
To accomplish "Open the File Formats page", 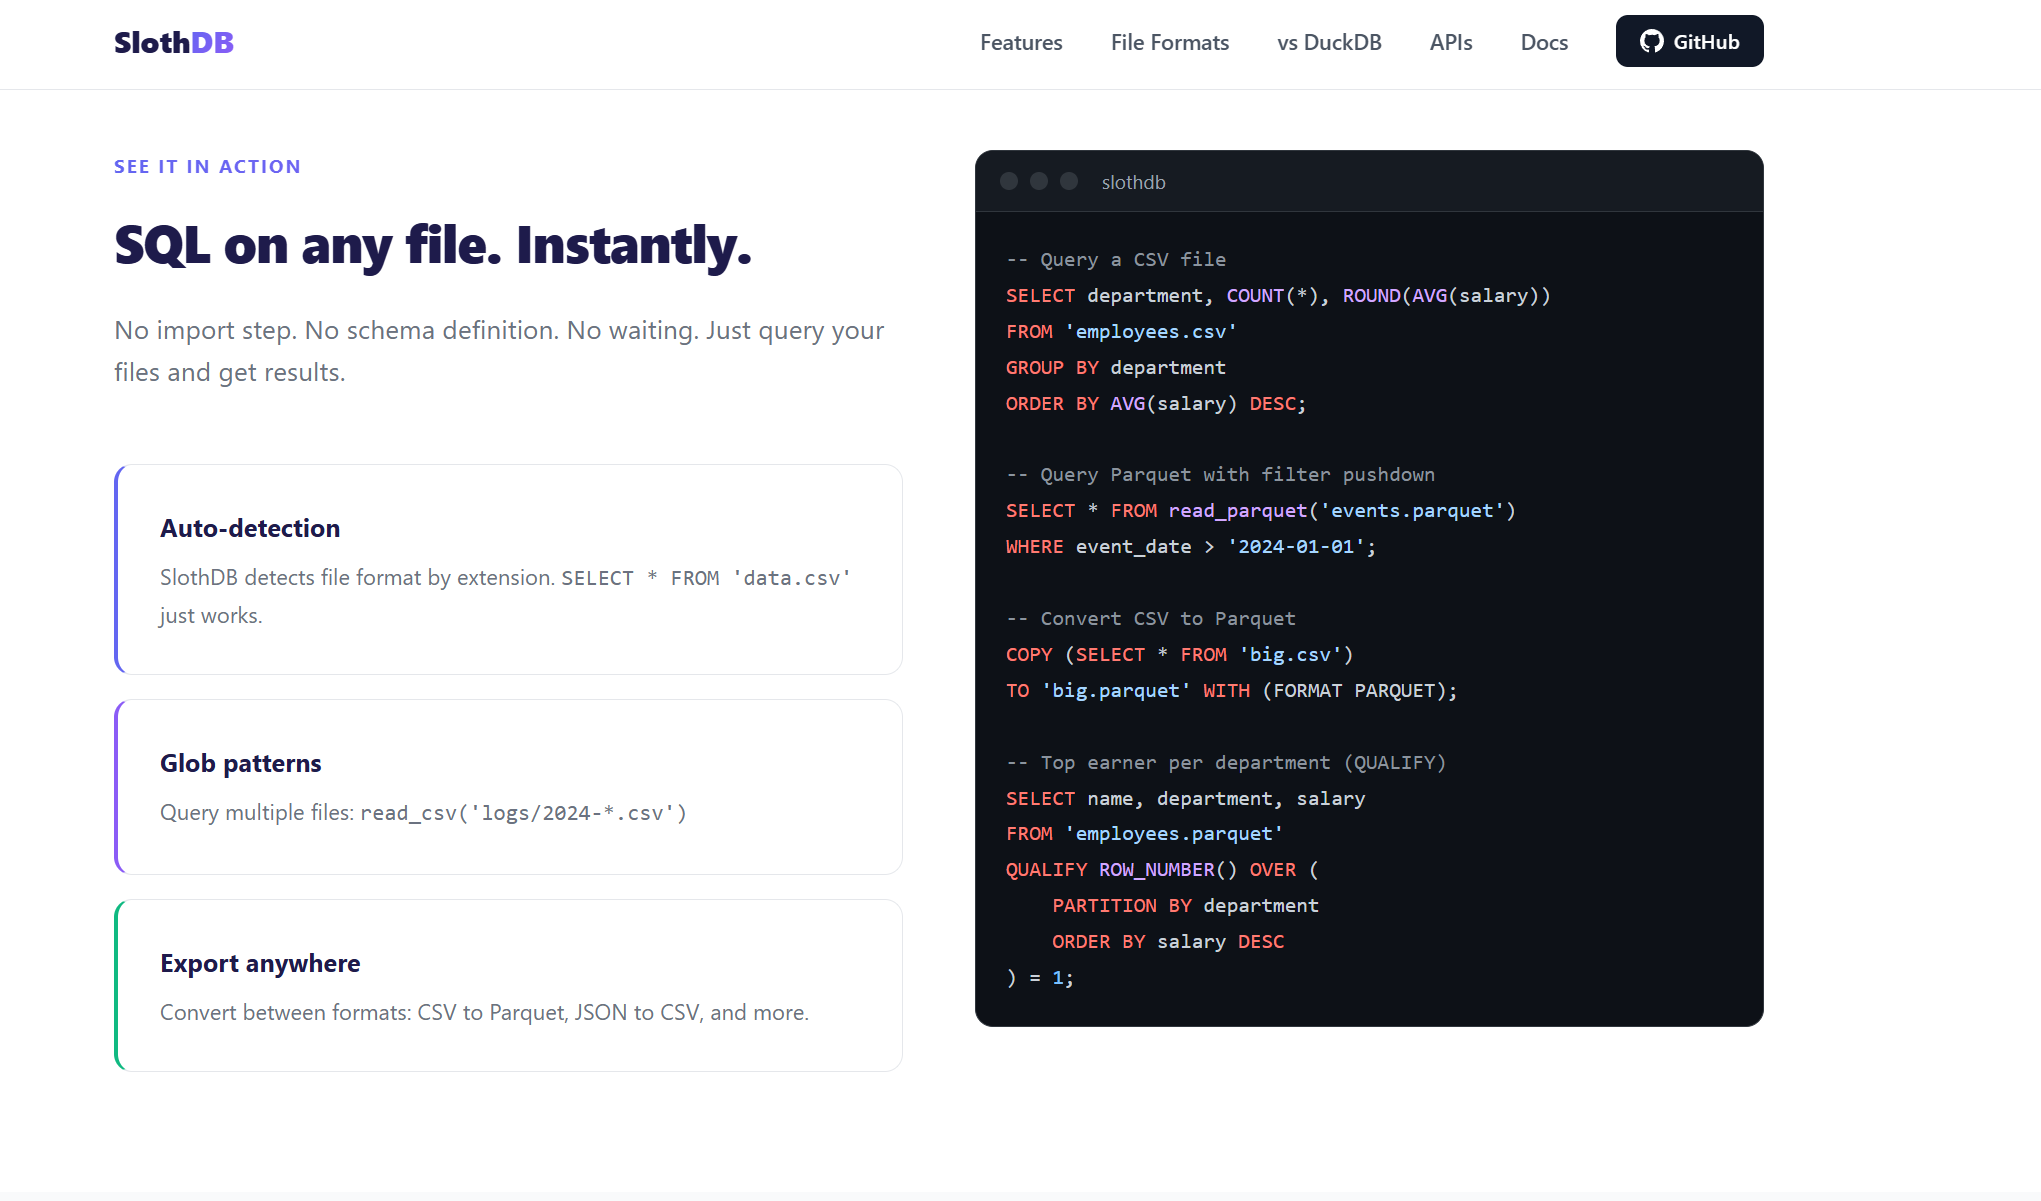I will 1169,42.
